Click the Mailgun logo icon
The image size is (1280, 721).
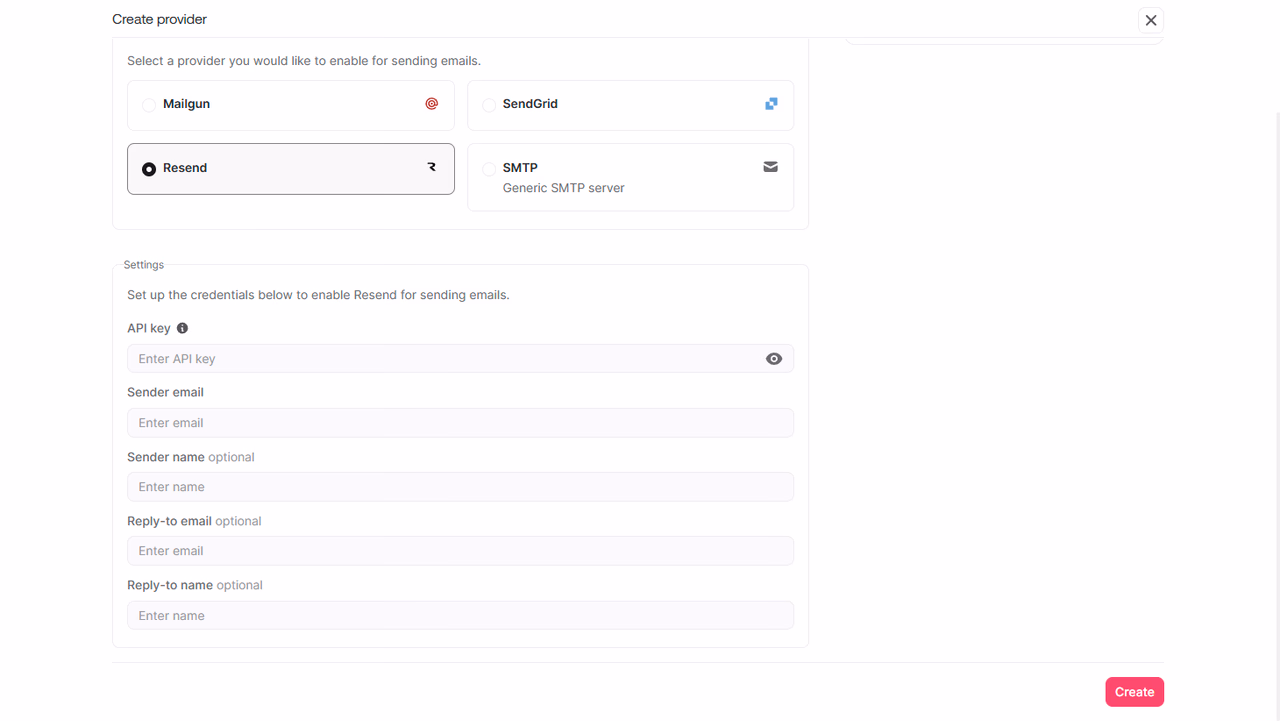[432, 104]
